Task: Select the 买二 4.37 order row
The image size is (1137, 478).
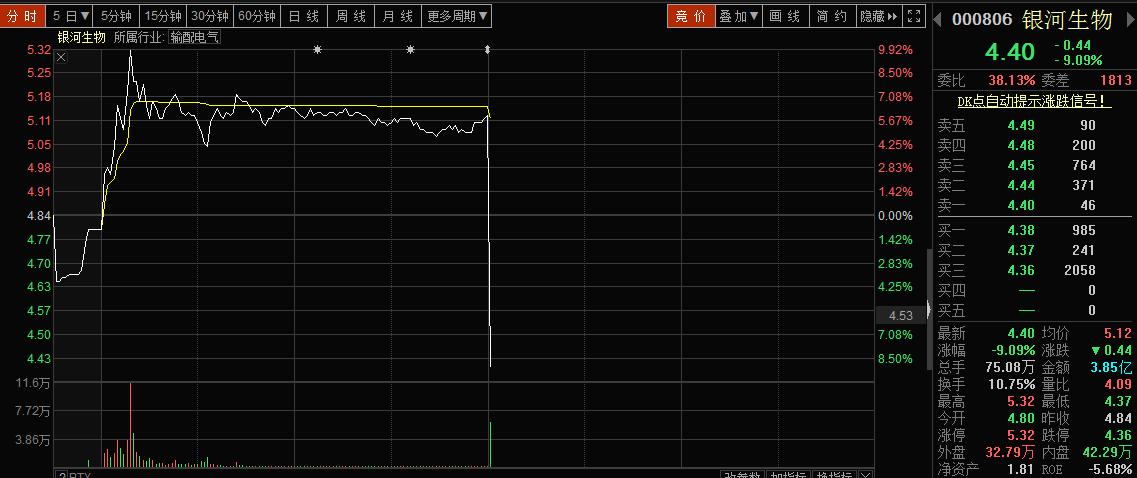Action: coord(1033,250)
